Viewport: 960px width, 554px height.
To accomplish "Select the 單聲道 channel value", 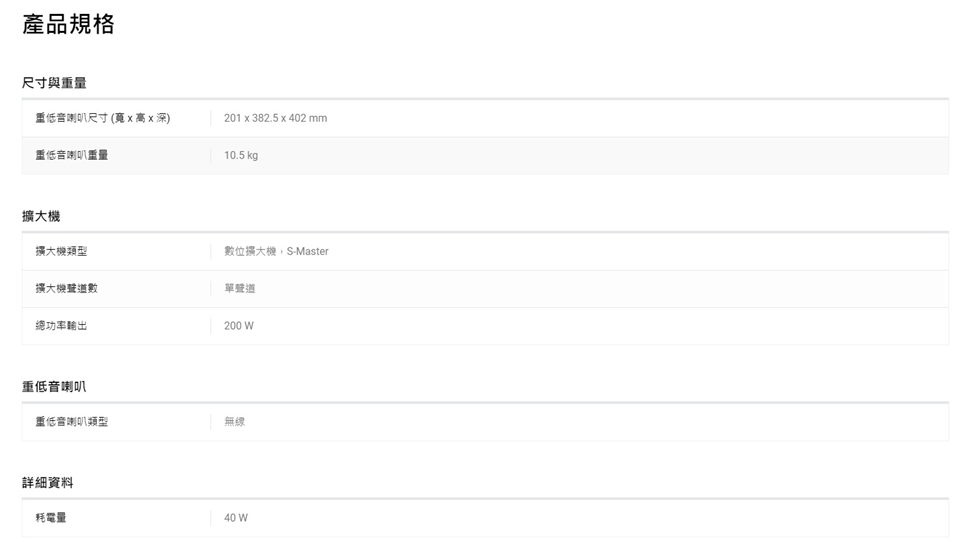I will (239, 288).
